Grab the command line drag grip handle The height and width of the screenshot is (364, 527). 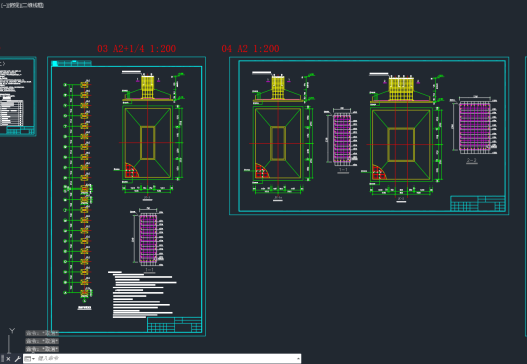tap(2, 358)
